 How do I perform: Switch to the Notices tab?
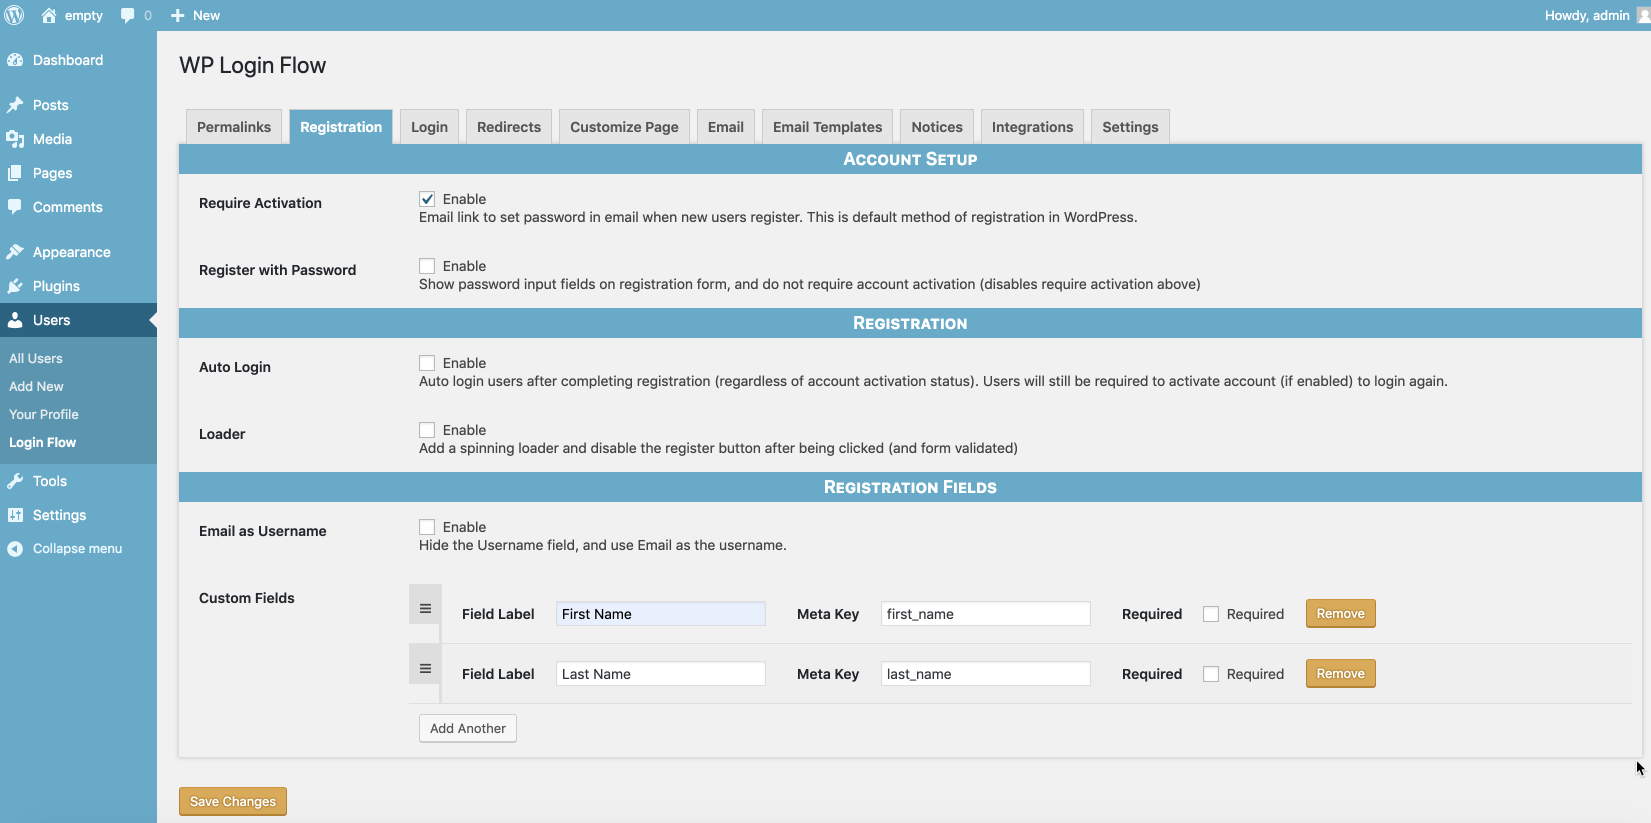click(x=937, y=127)
